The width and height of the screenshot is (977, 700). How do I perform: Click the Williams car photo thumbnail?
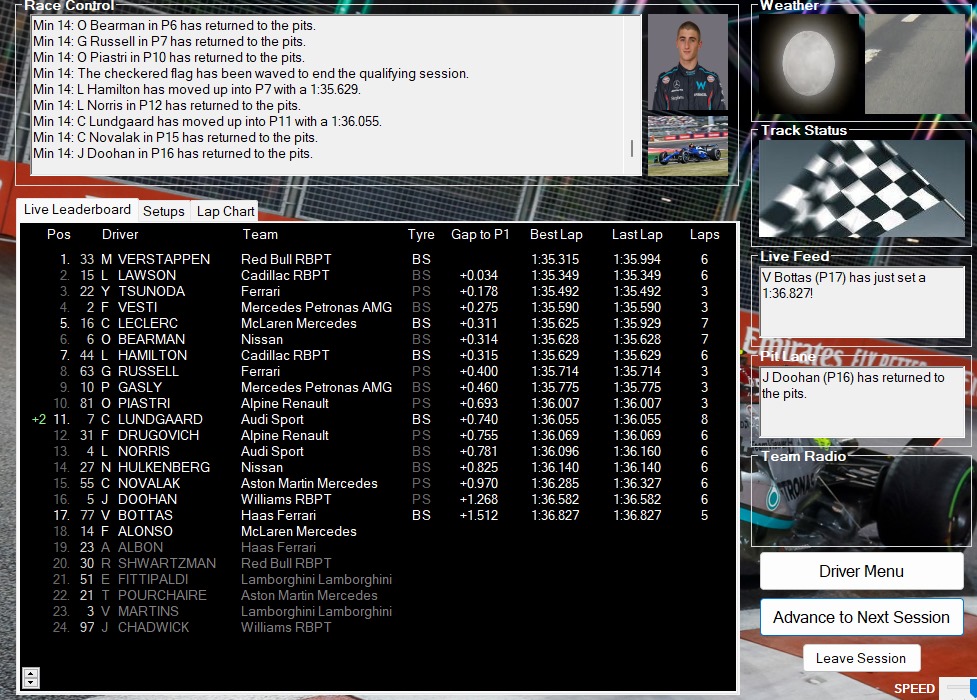(x=688, y=145)
